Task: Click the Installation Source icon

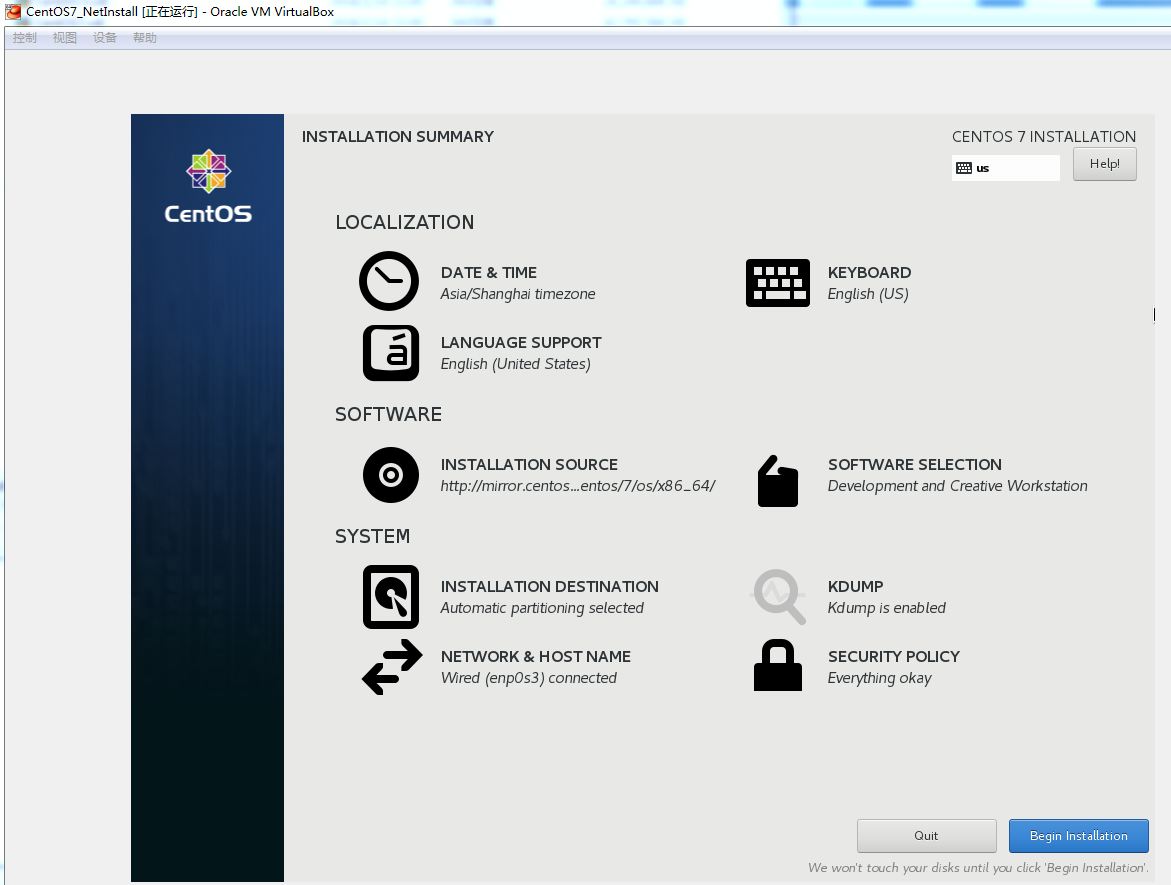Action: (390, 475)
